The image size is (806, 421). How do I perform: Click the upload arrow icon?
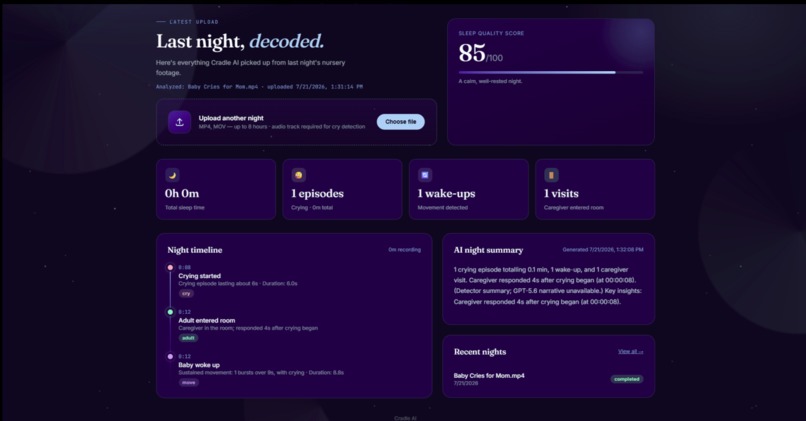(179, 122)
